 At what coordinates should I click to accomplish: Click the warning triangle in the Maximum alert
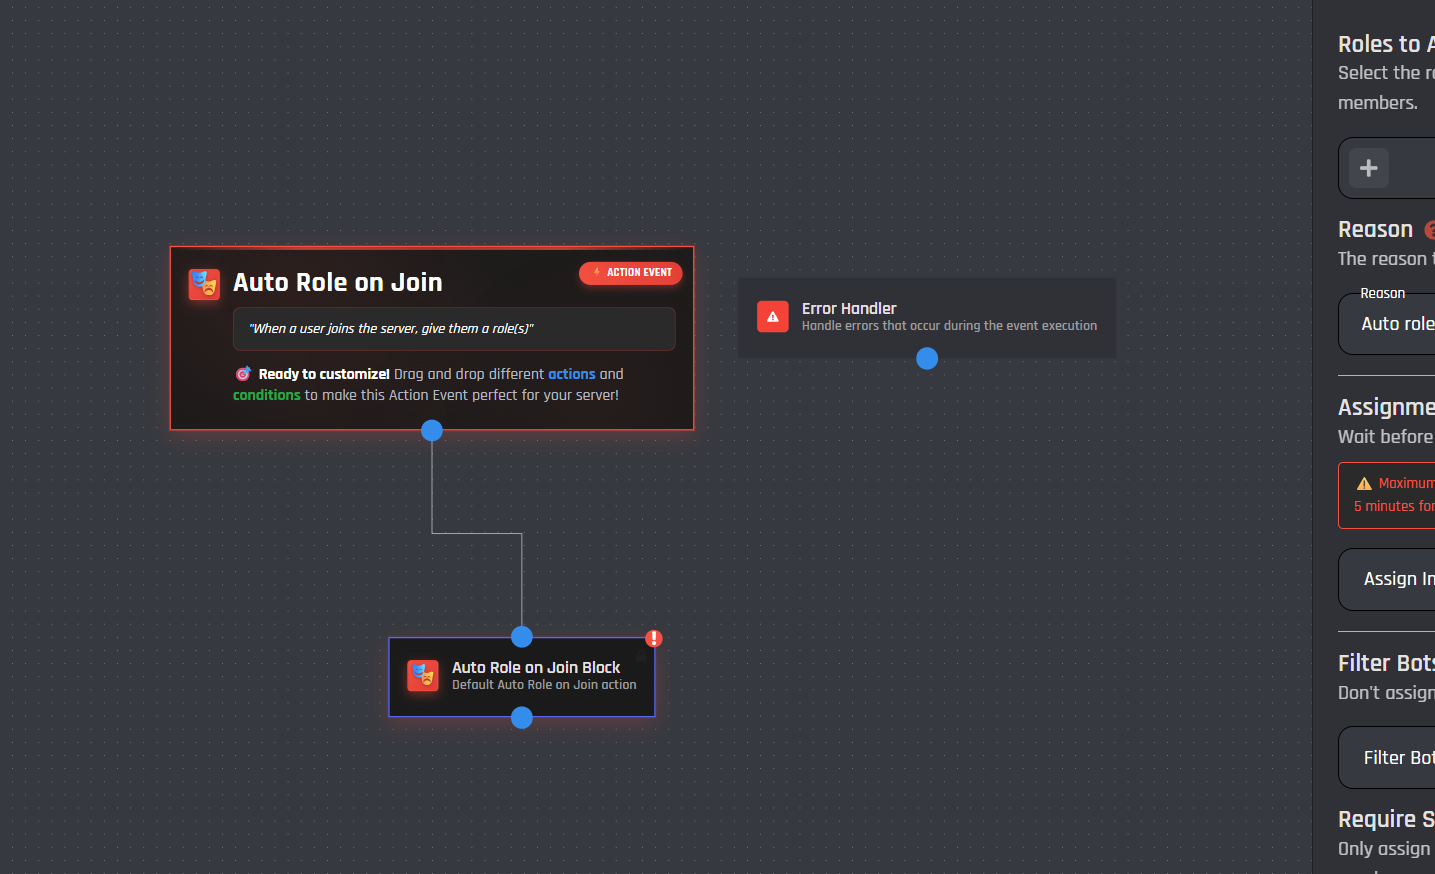click(1364, 483)
